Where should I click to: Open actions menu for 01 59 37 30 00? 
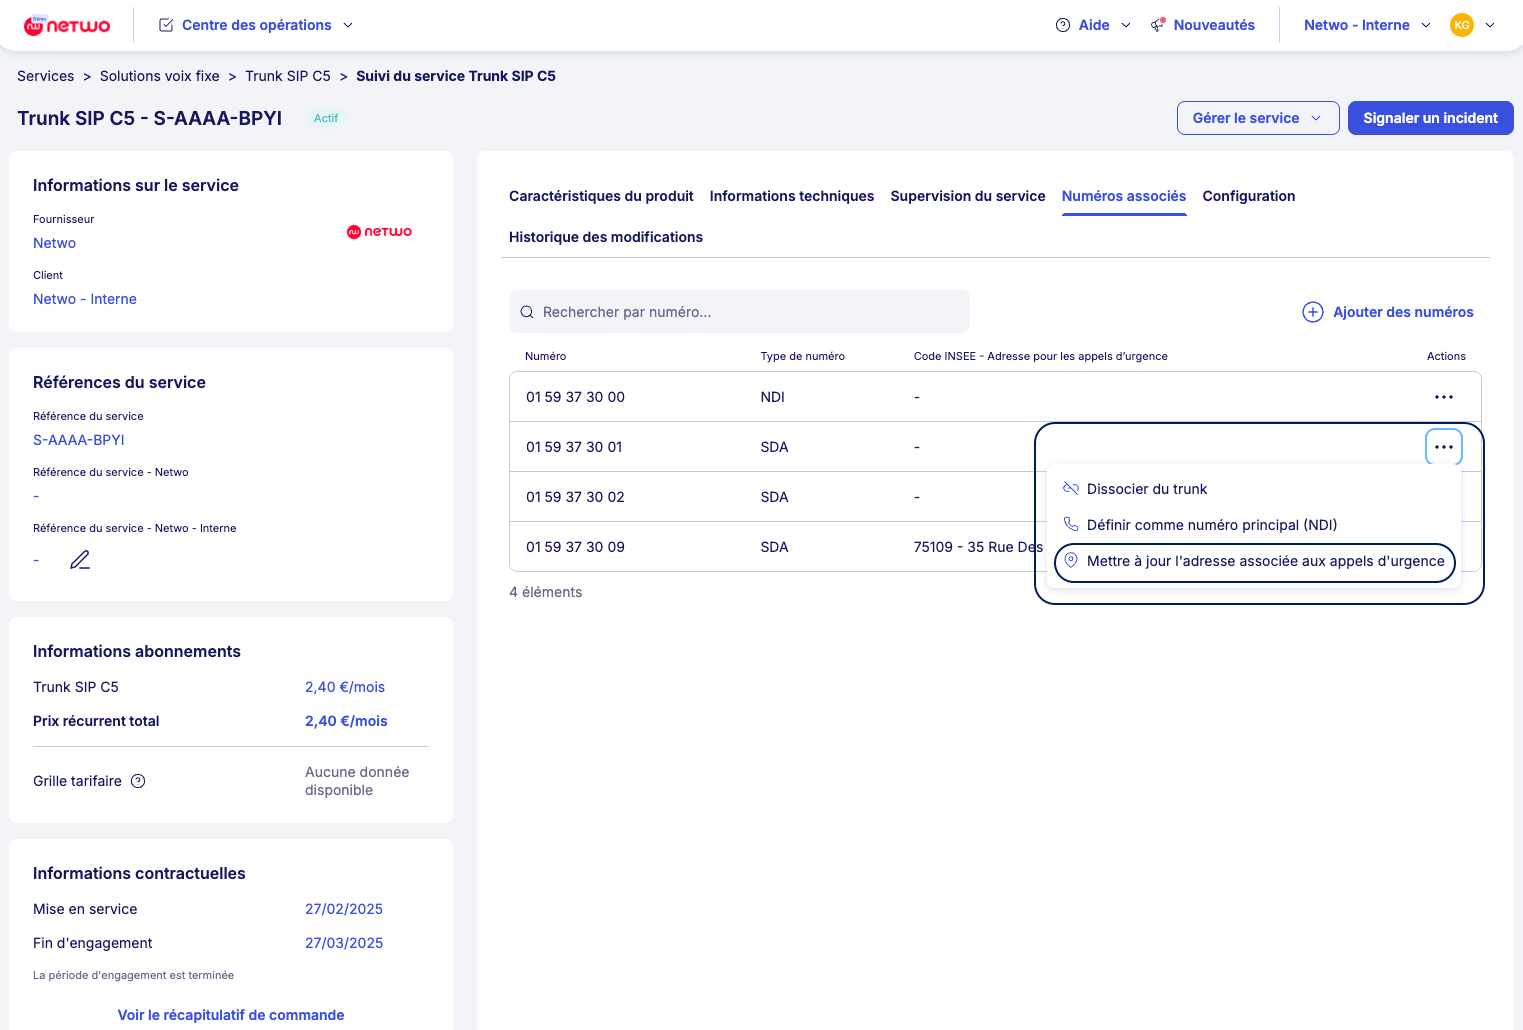tap(1444, 397)
